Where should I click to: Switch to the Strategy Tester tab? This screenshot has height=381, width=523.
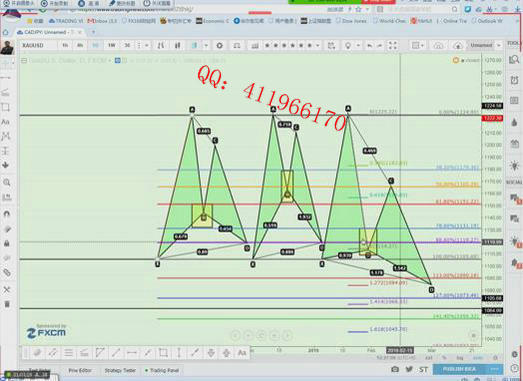120,370
